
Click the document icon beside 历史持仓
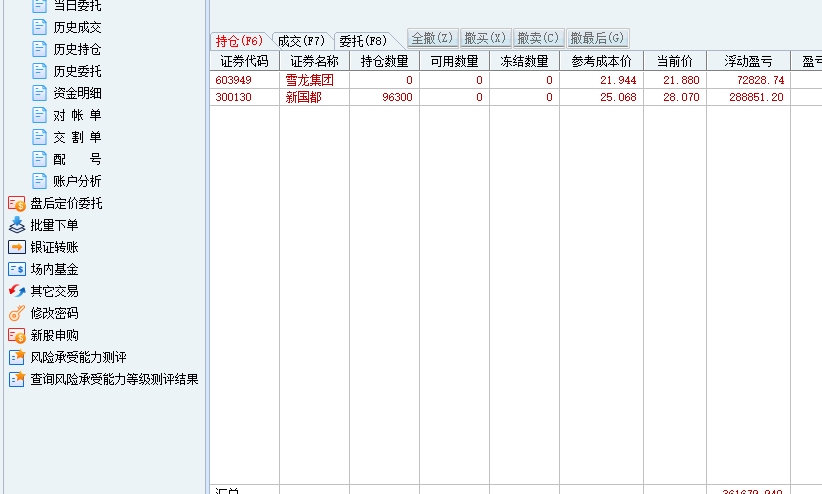click(39, 49)
